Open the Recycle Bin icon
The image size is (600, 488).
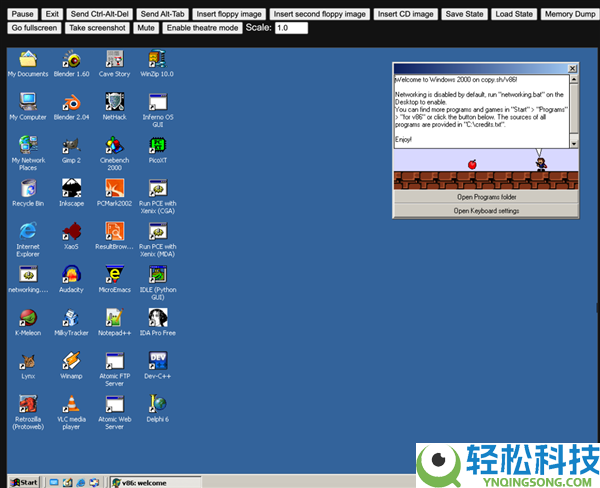[x=28, y=188]
